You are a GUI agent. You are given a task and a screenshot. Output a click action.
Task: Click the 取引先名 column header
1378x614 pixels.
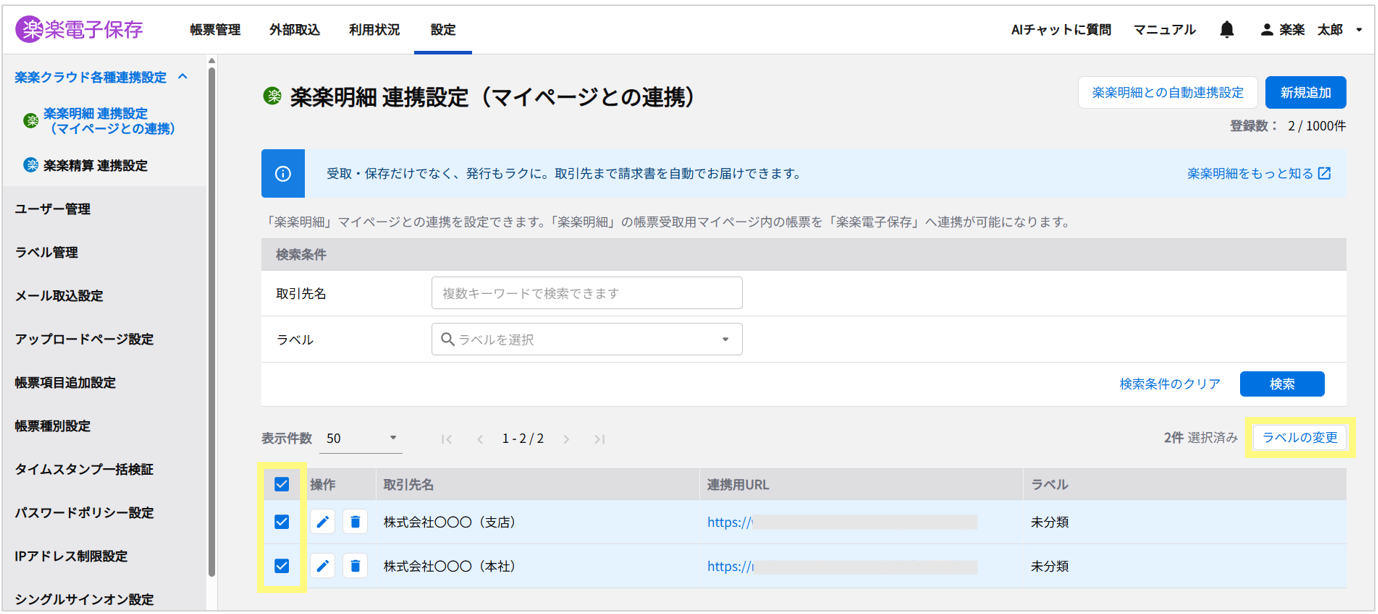(x=409, y=484)
